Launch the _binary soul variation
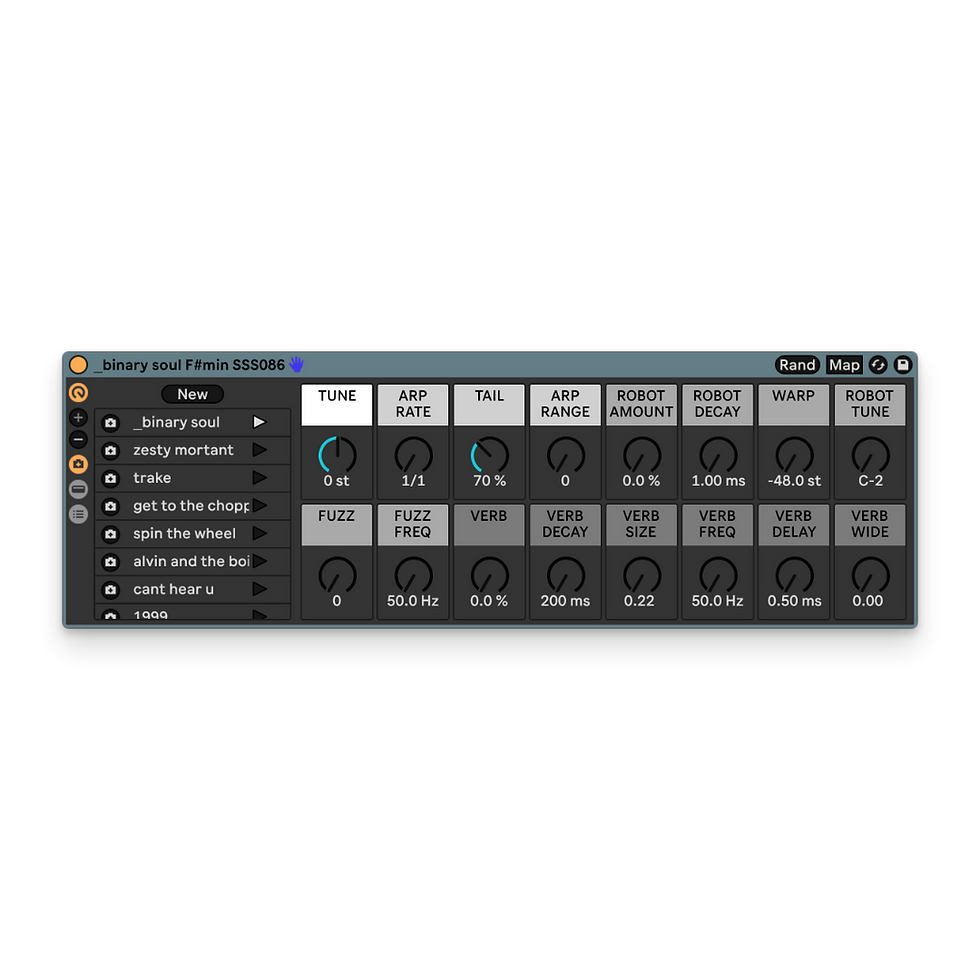 pyautogui.click(x=259, y=422)
